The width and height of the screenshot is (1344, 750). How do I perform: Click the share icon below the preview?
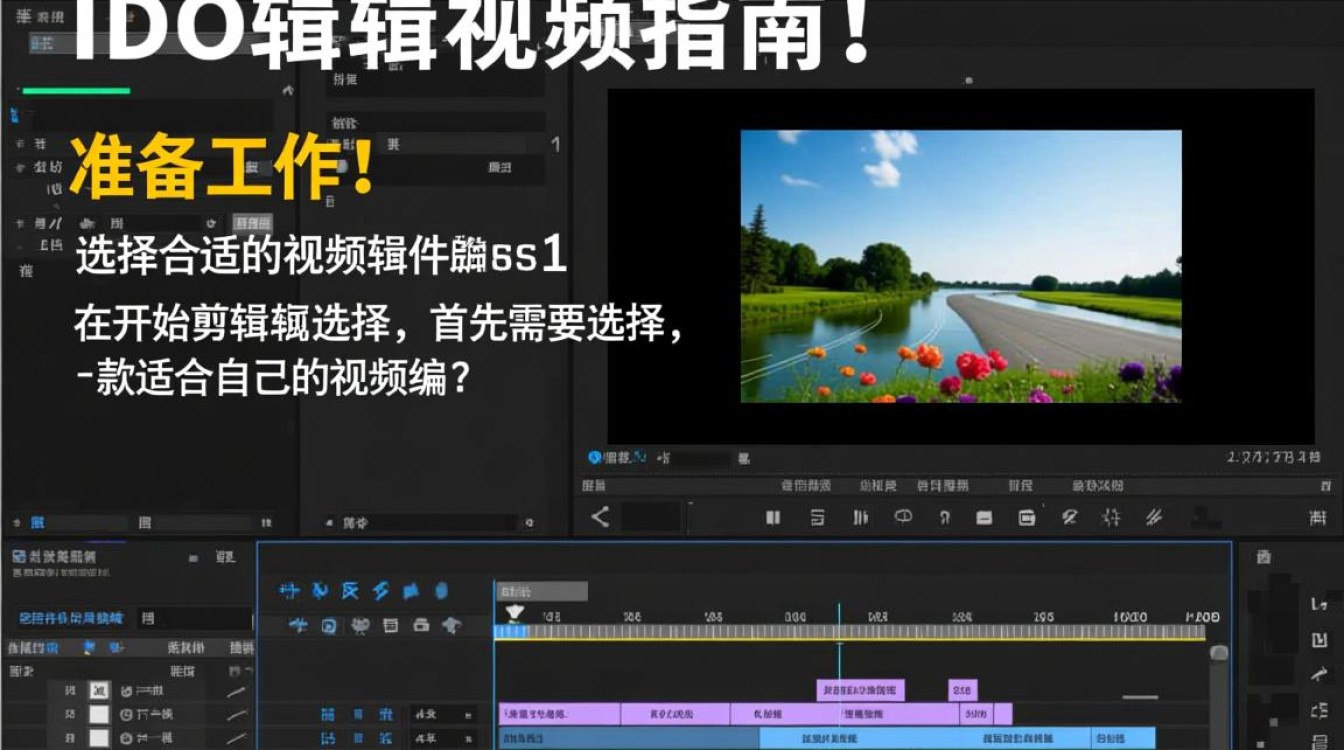(x=600, y=517)
